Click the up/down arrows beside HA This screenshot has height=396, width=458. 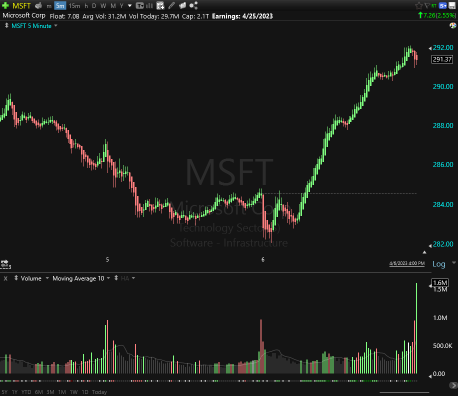click(x=116, y=278)
